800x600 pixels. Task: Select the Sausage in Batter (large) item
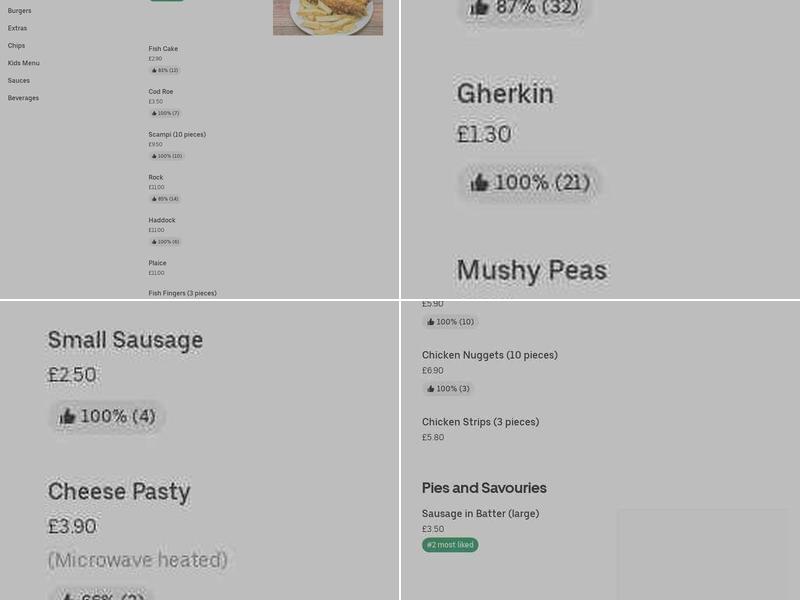480,513
